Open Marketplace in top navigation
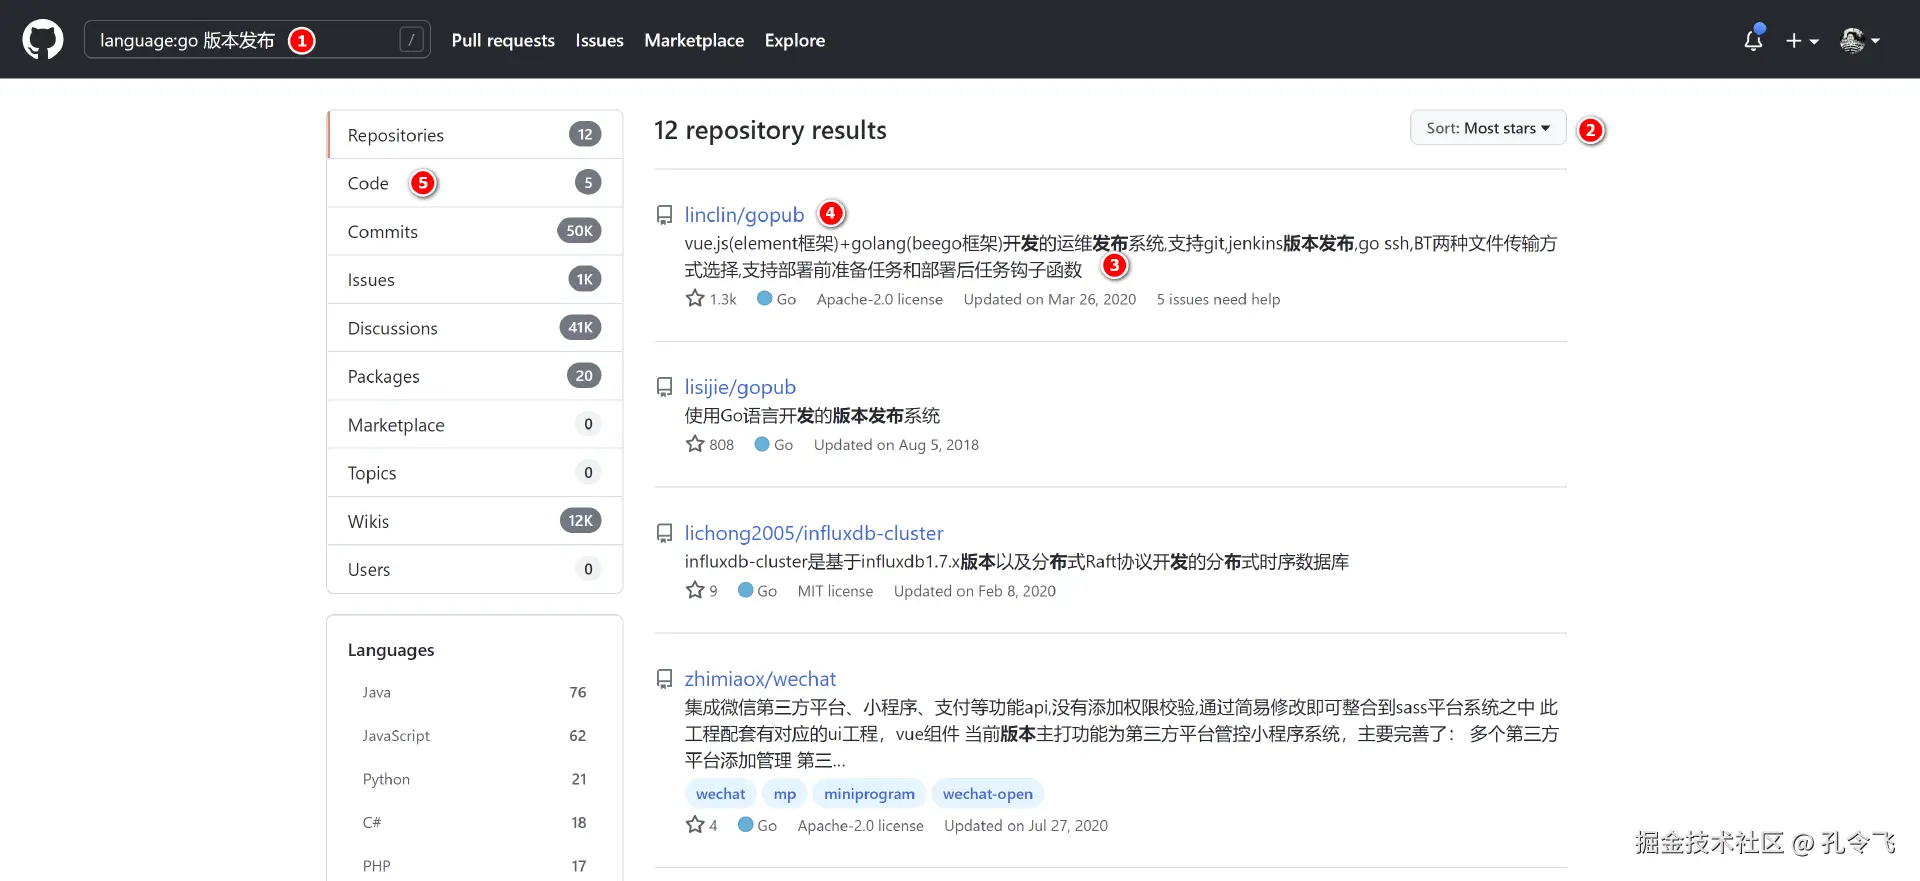Viewport: 1920px width, 881px height. 694,40
